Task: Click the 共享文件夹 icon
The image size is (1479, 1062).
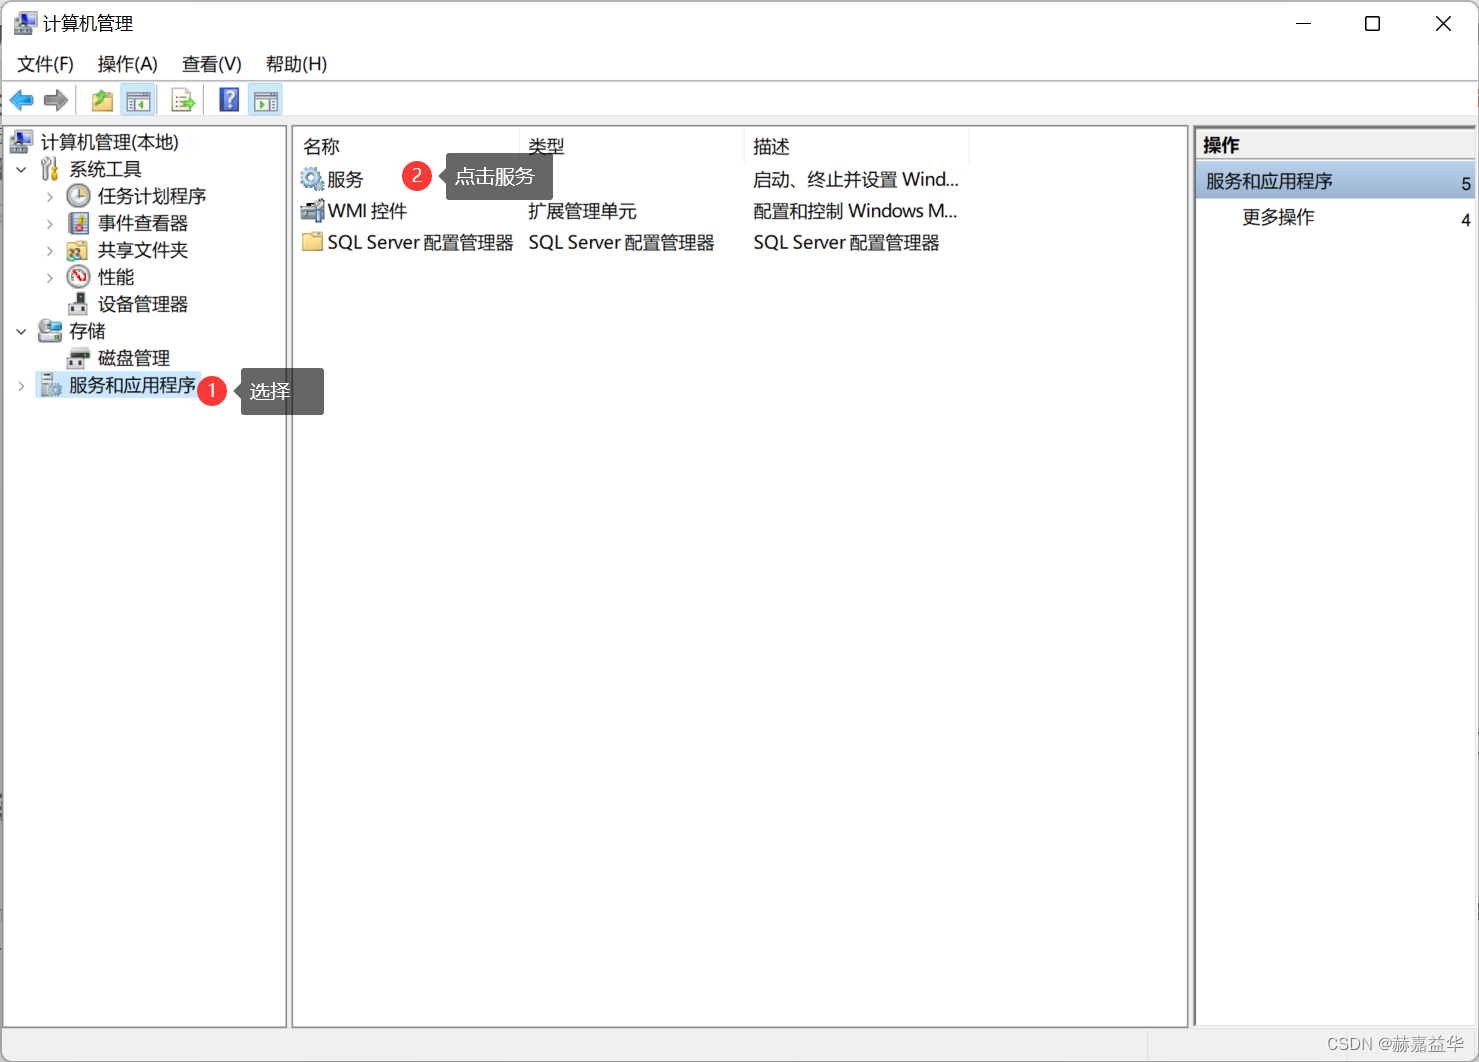Action: pos(78,250)
